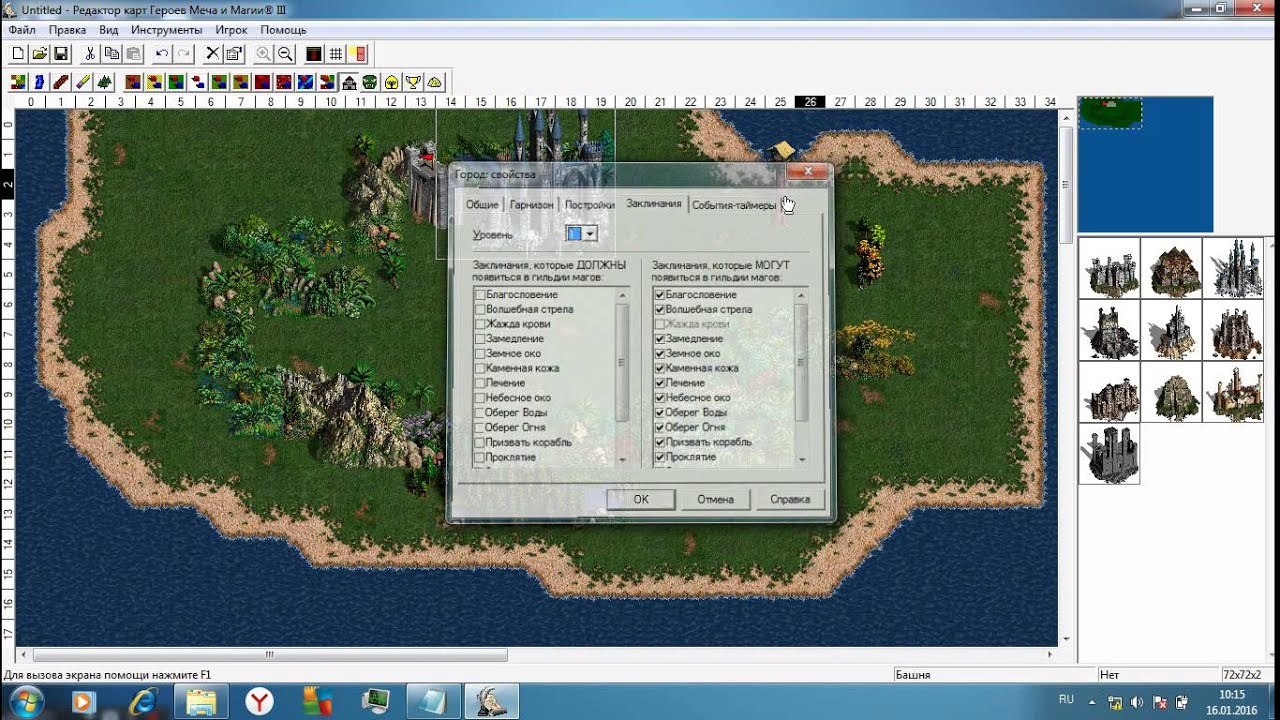This screenshot has height=720, width=1280.
Task: Toggle the grid overlay icon
Action: click(336, 54)
